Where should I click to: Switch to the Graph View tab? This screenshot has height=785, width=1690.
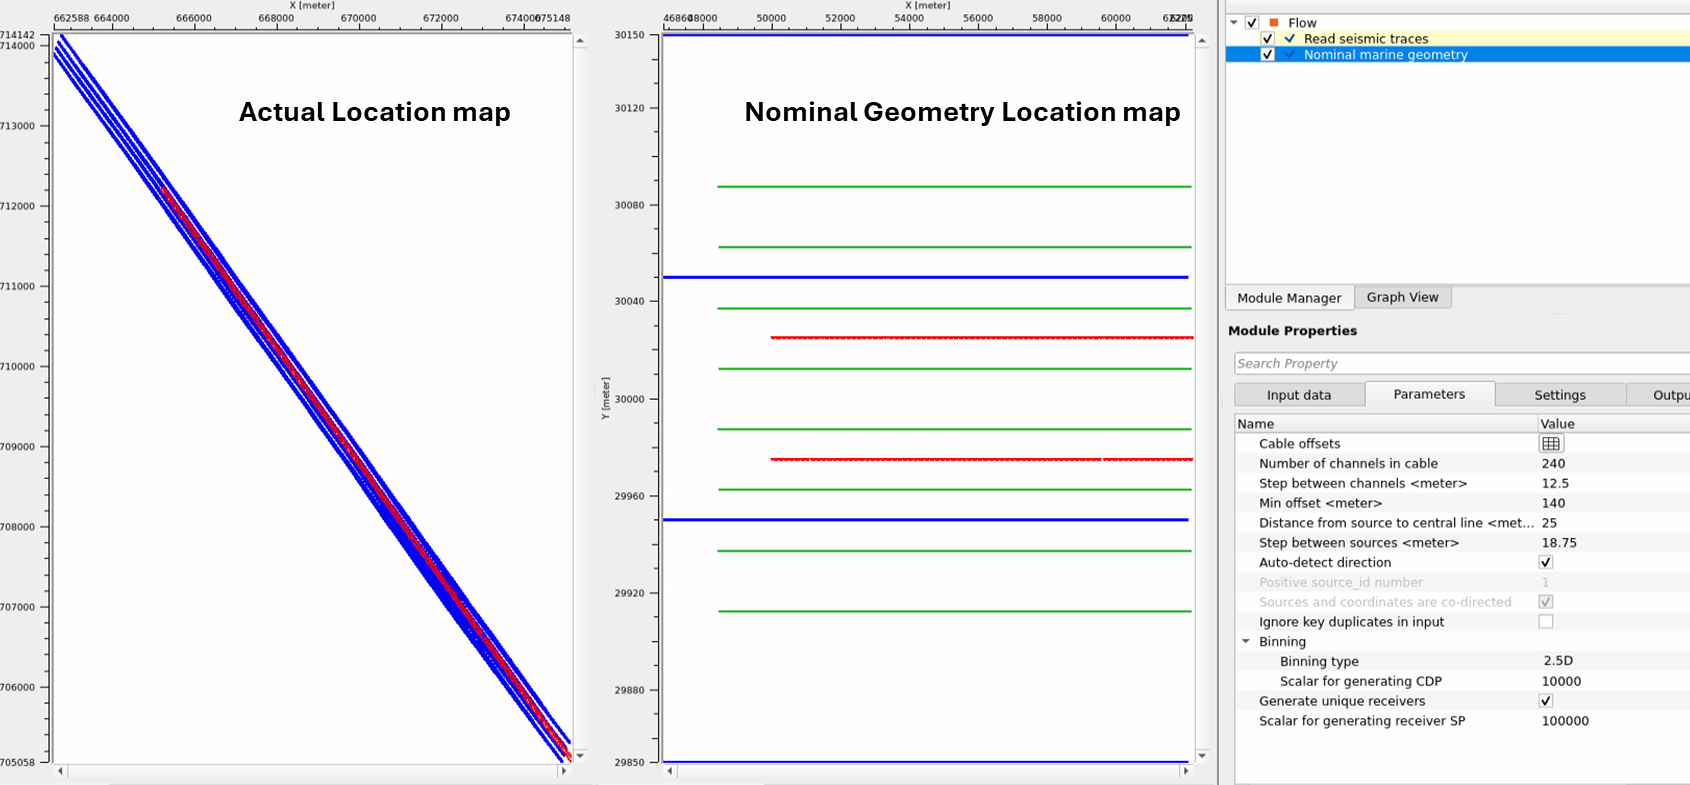click(1402, 297)
